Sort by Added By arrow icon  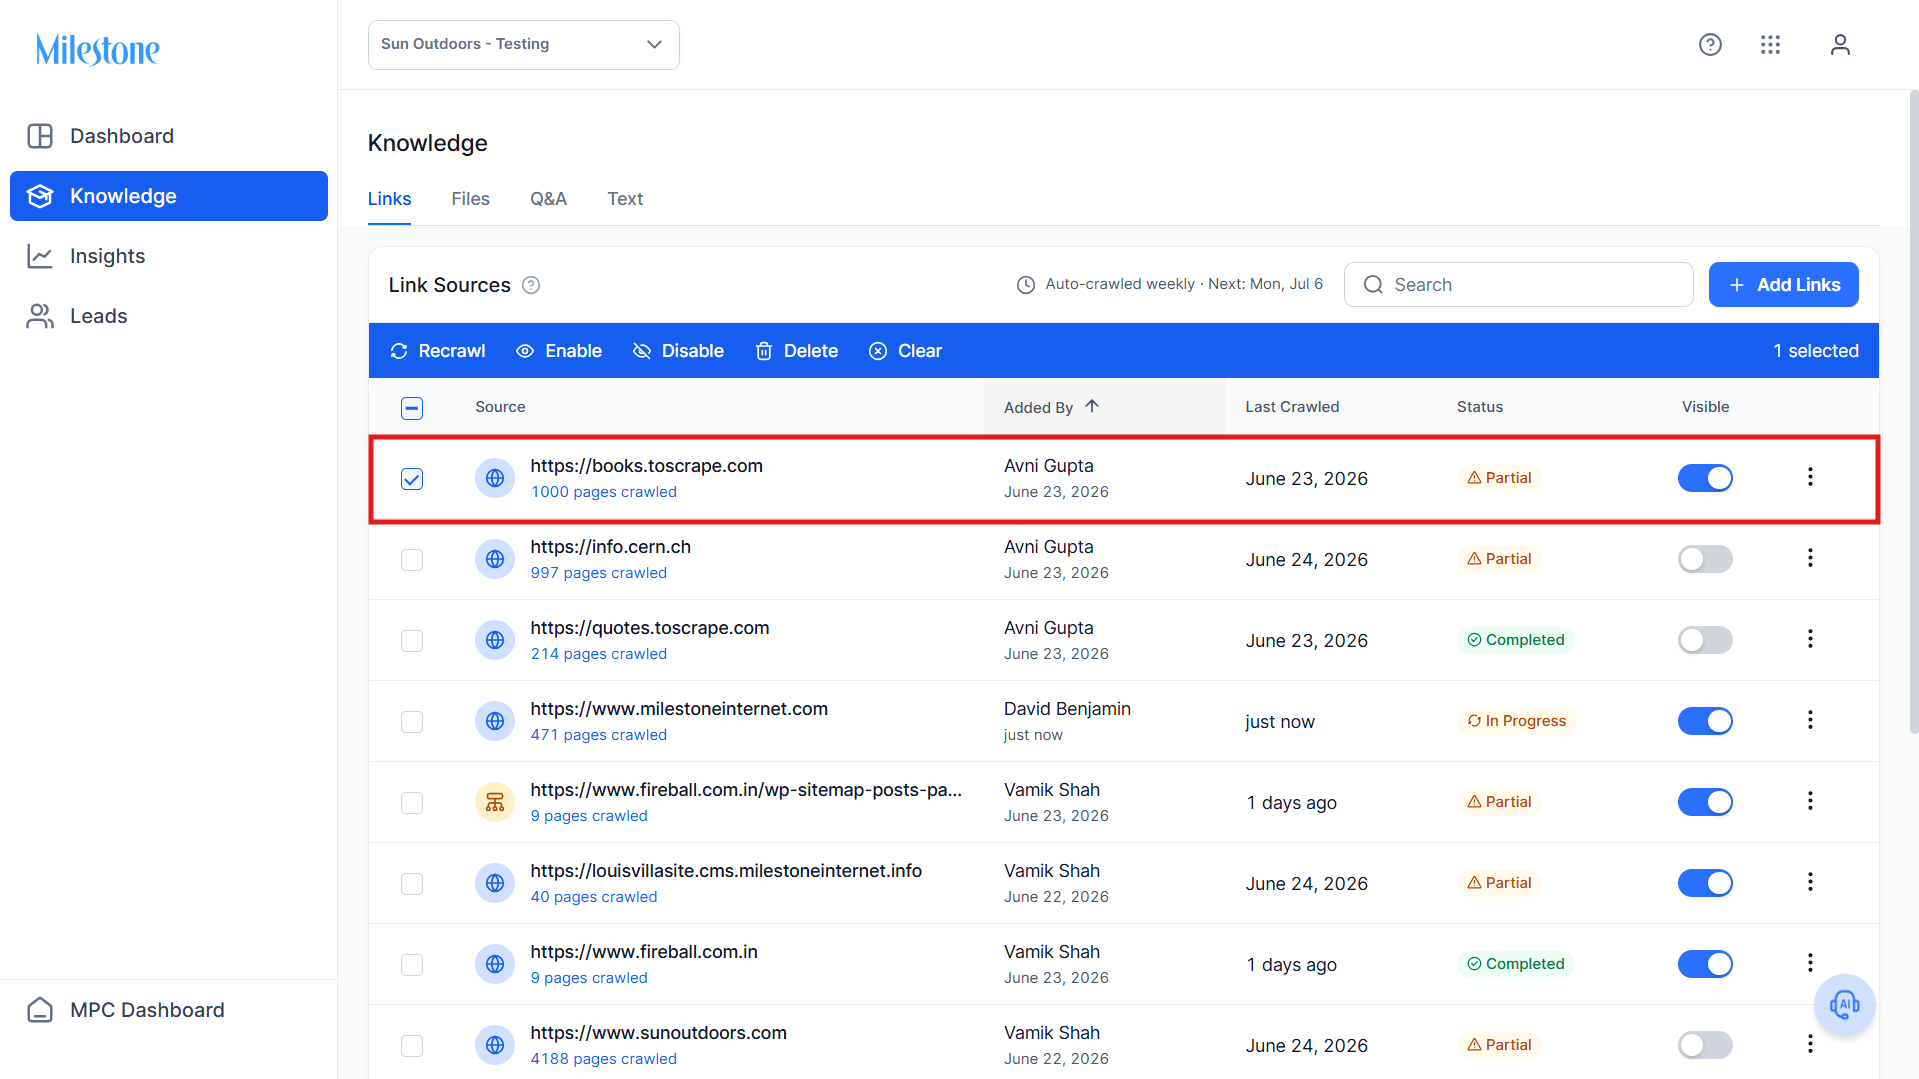pyautogui.click(x=1092, y=406)
